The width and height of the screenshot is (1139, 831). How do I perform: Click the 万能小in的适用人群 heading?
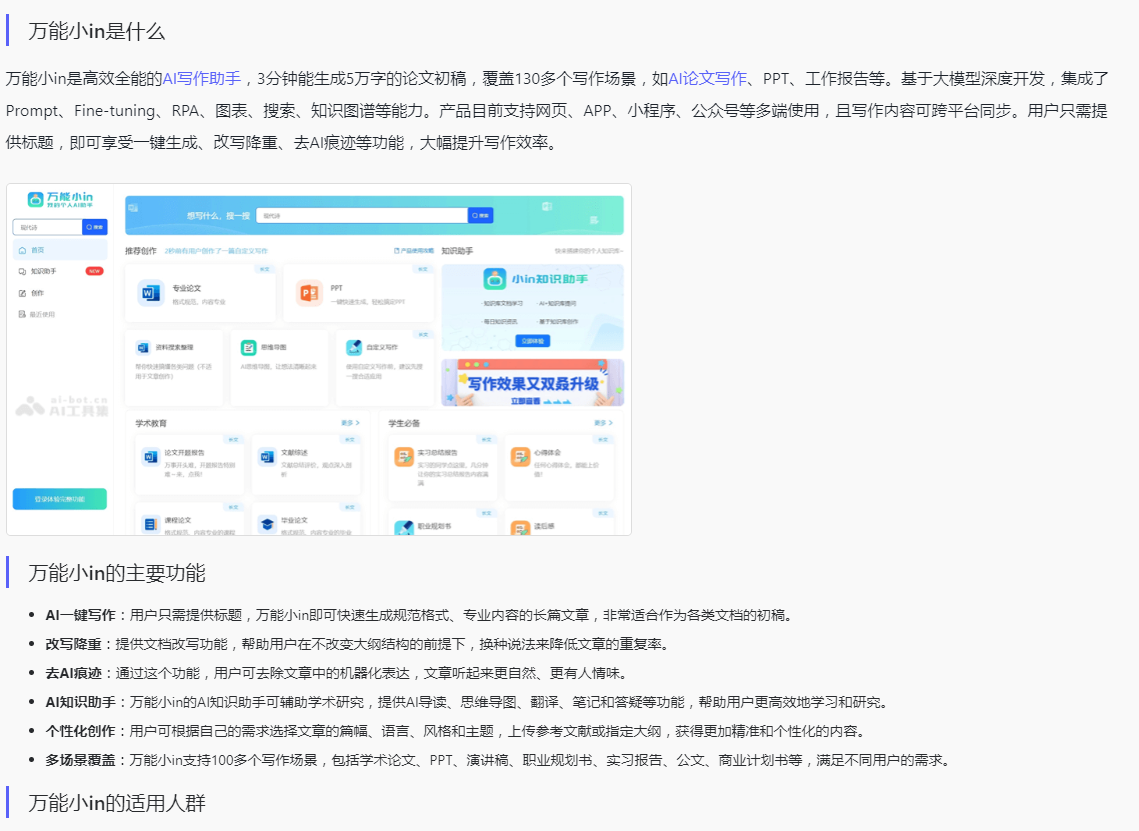click(117, 803)
